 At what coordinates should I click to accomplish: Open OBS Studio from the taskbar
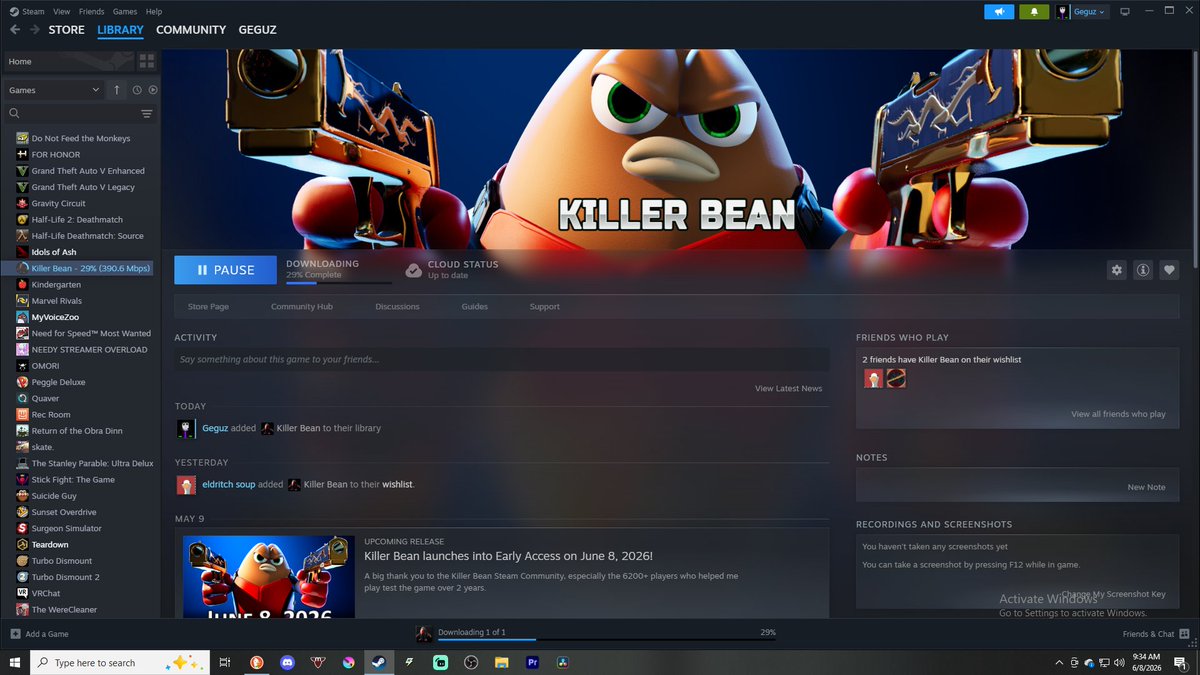(x=471, y=662)
